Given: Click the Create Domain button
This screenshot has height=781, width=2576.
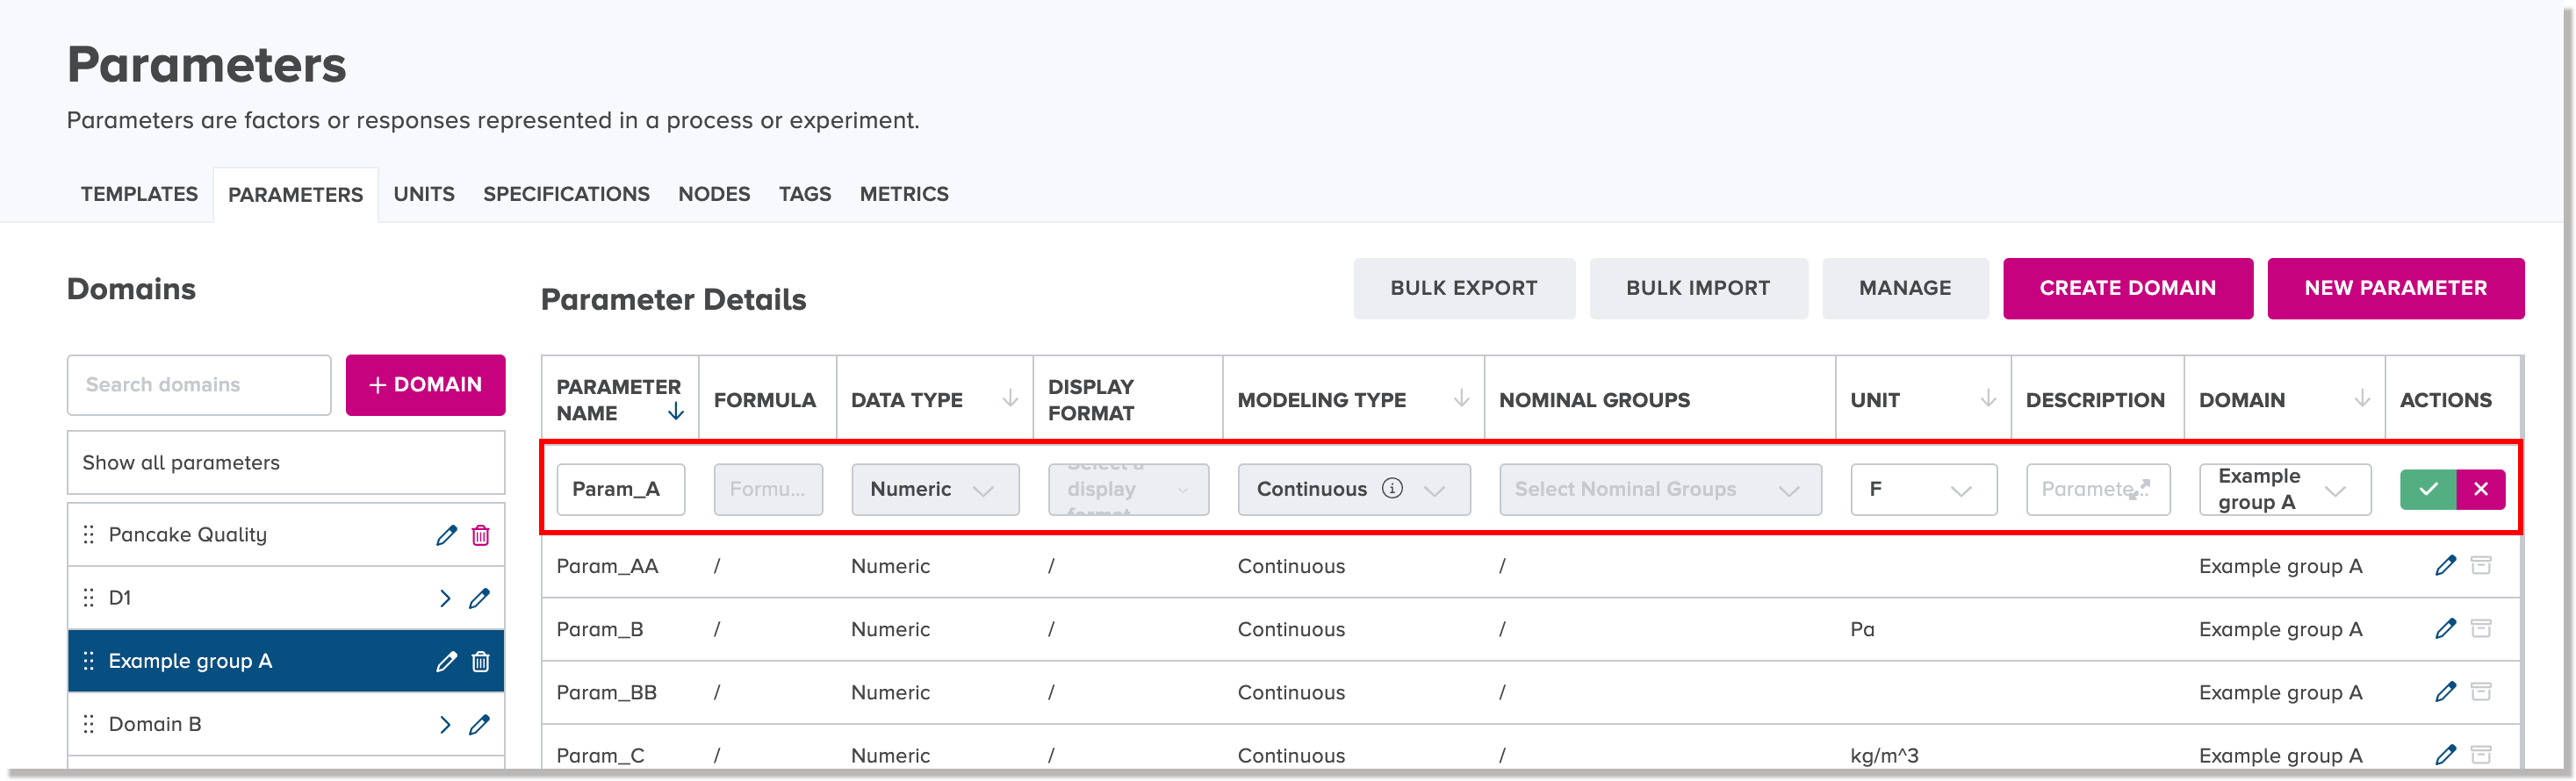Looking at the screenshot, I should pyautogui.click(x=2127, y=288).
